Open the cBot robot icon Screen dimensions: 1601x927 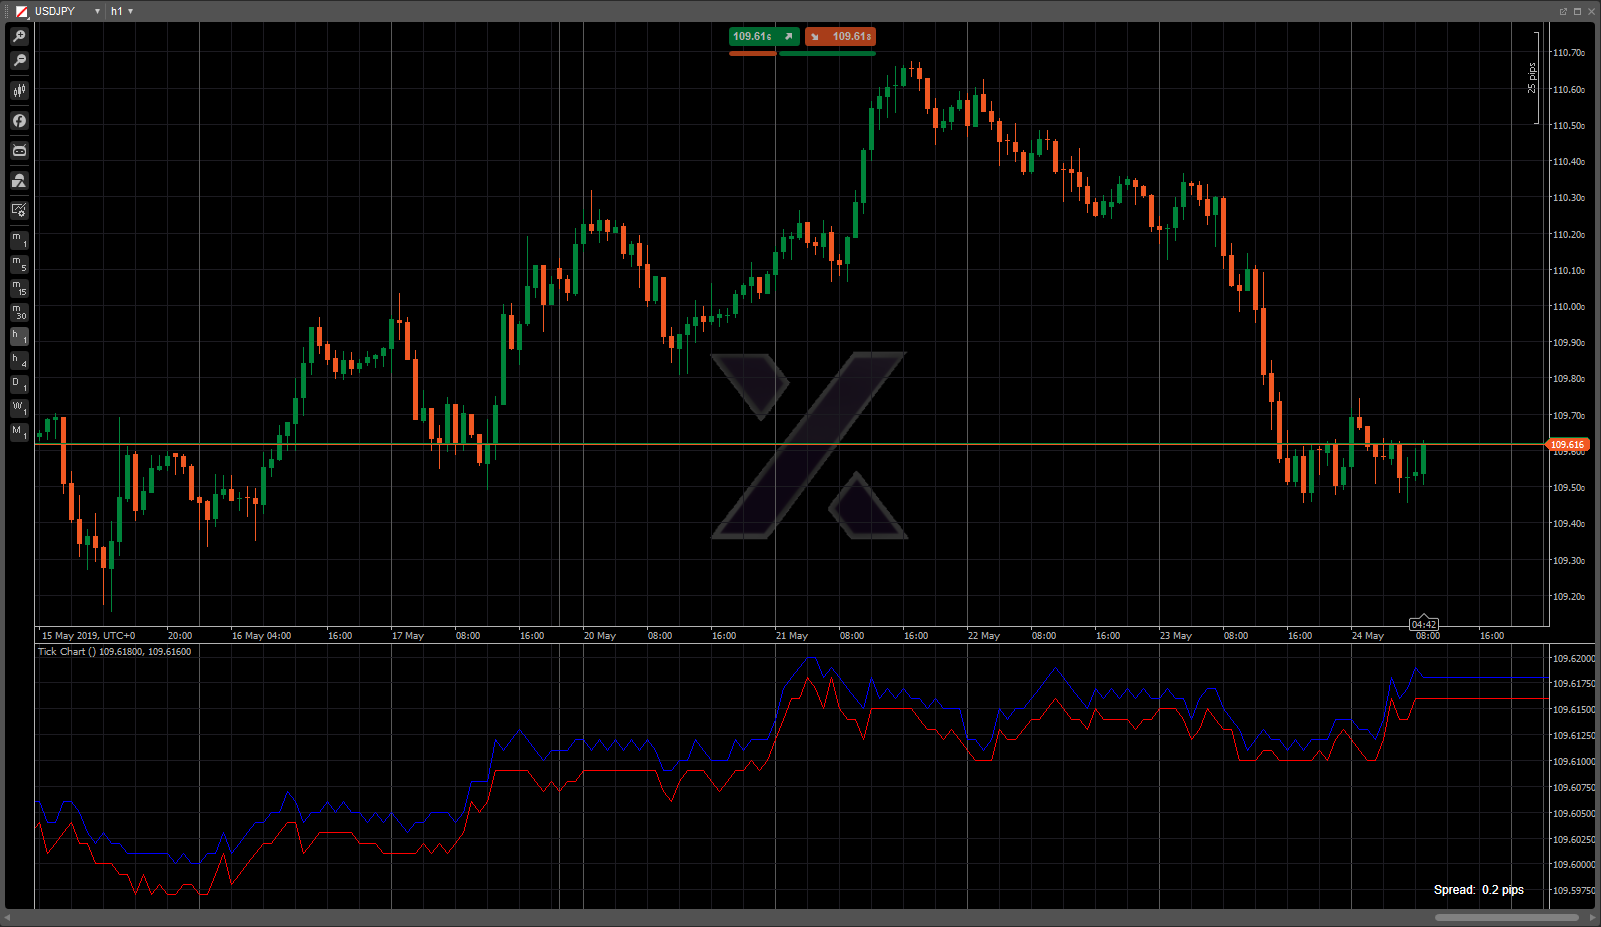[19, 151]
